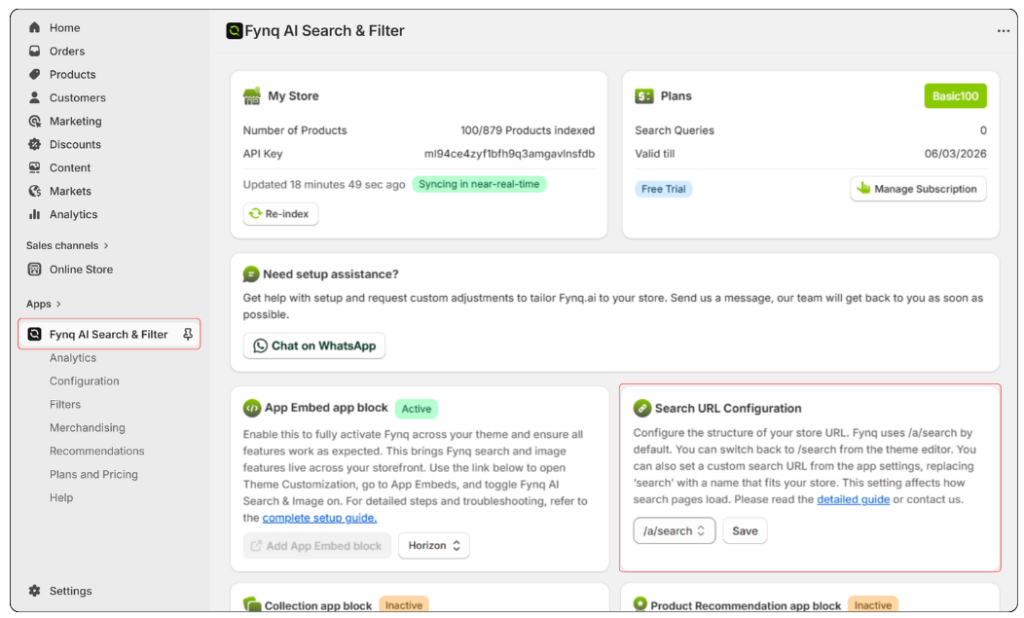Screen dimensions: 1024x618
Task: Click the 100/879 Products indexed text
Action: (x=527, y=130)
